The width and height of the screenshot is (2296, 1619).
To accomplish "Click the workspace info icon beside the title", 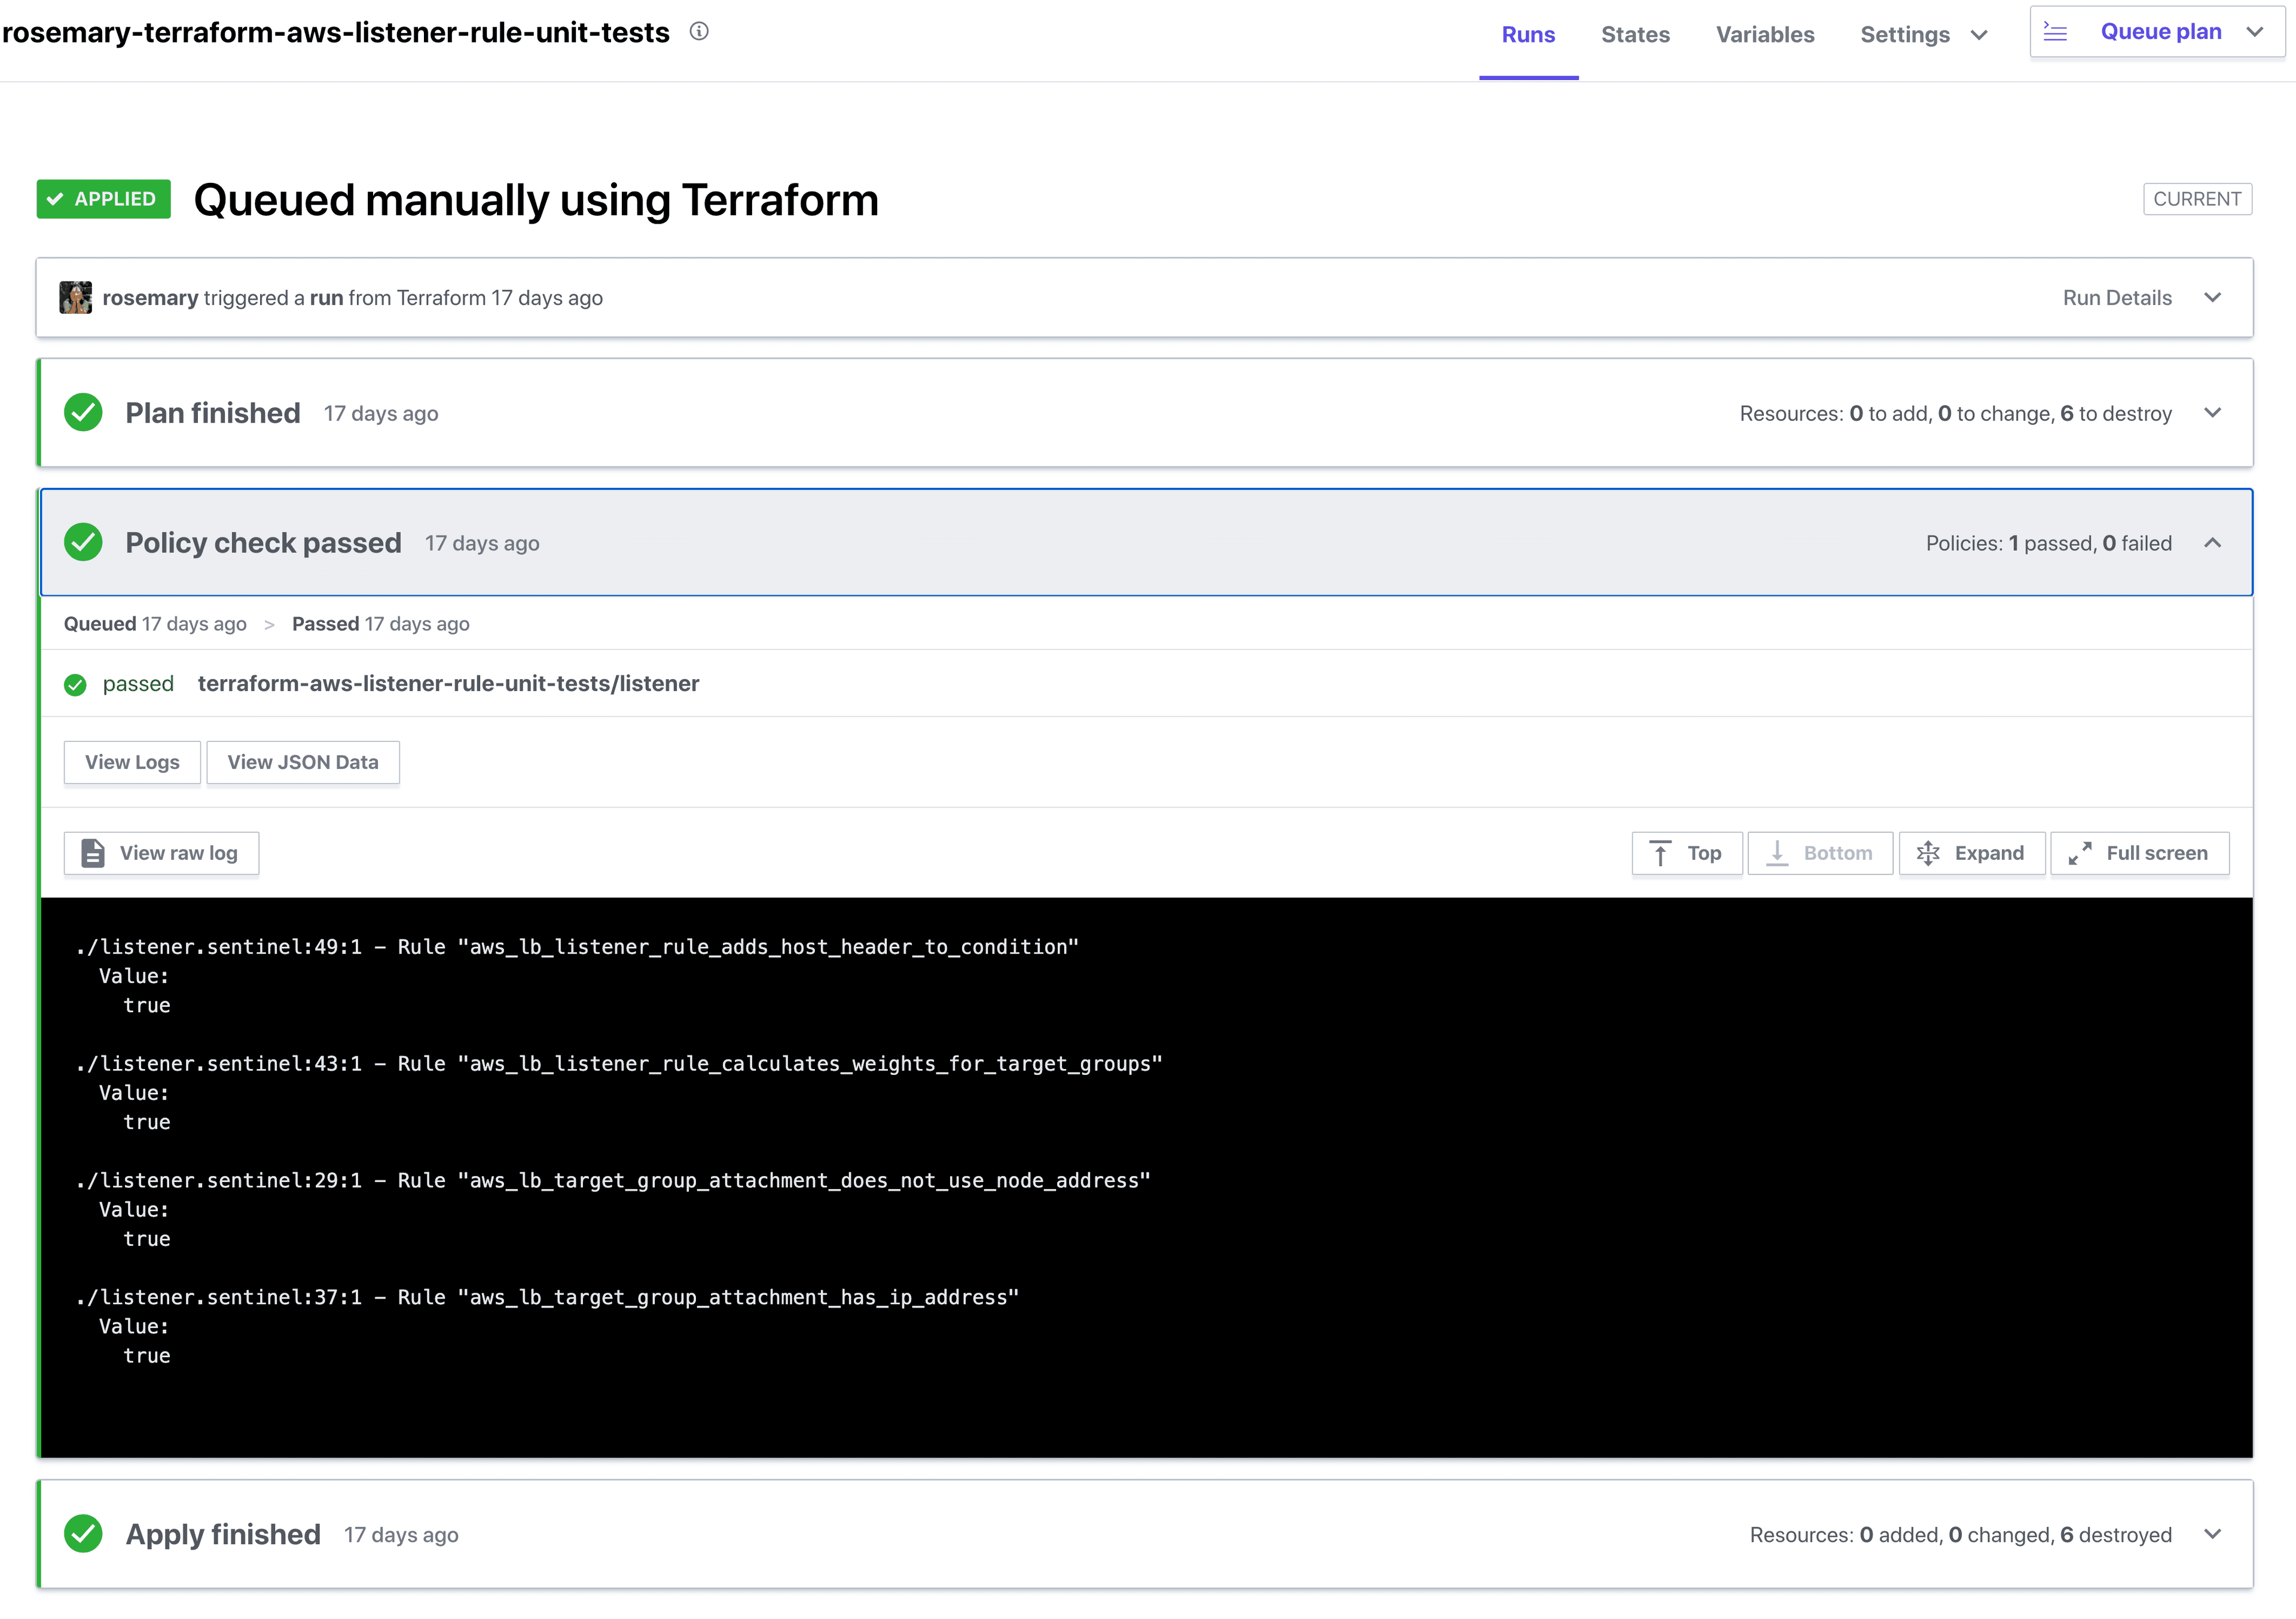I will point(699,32).
